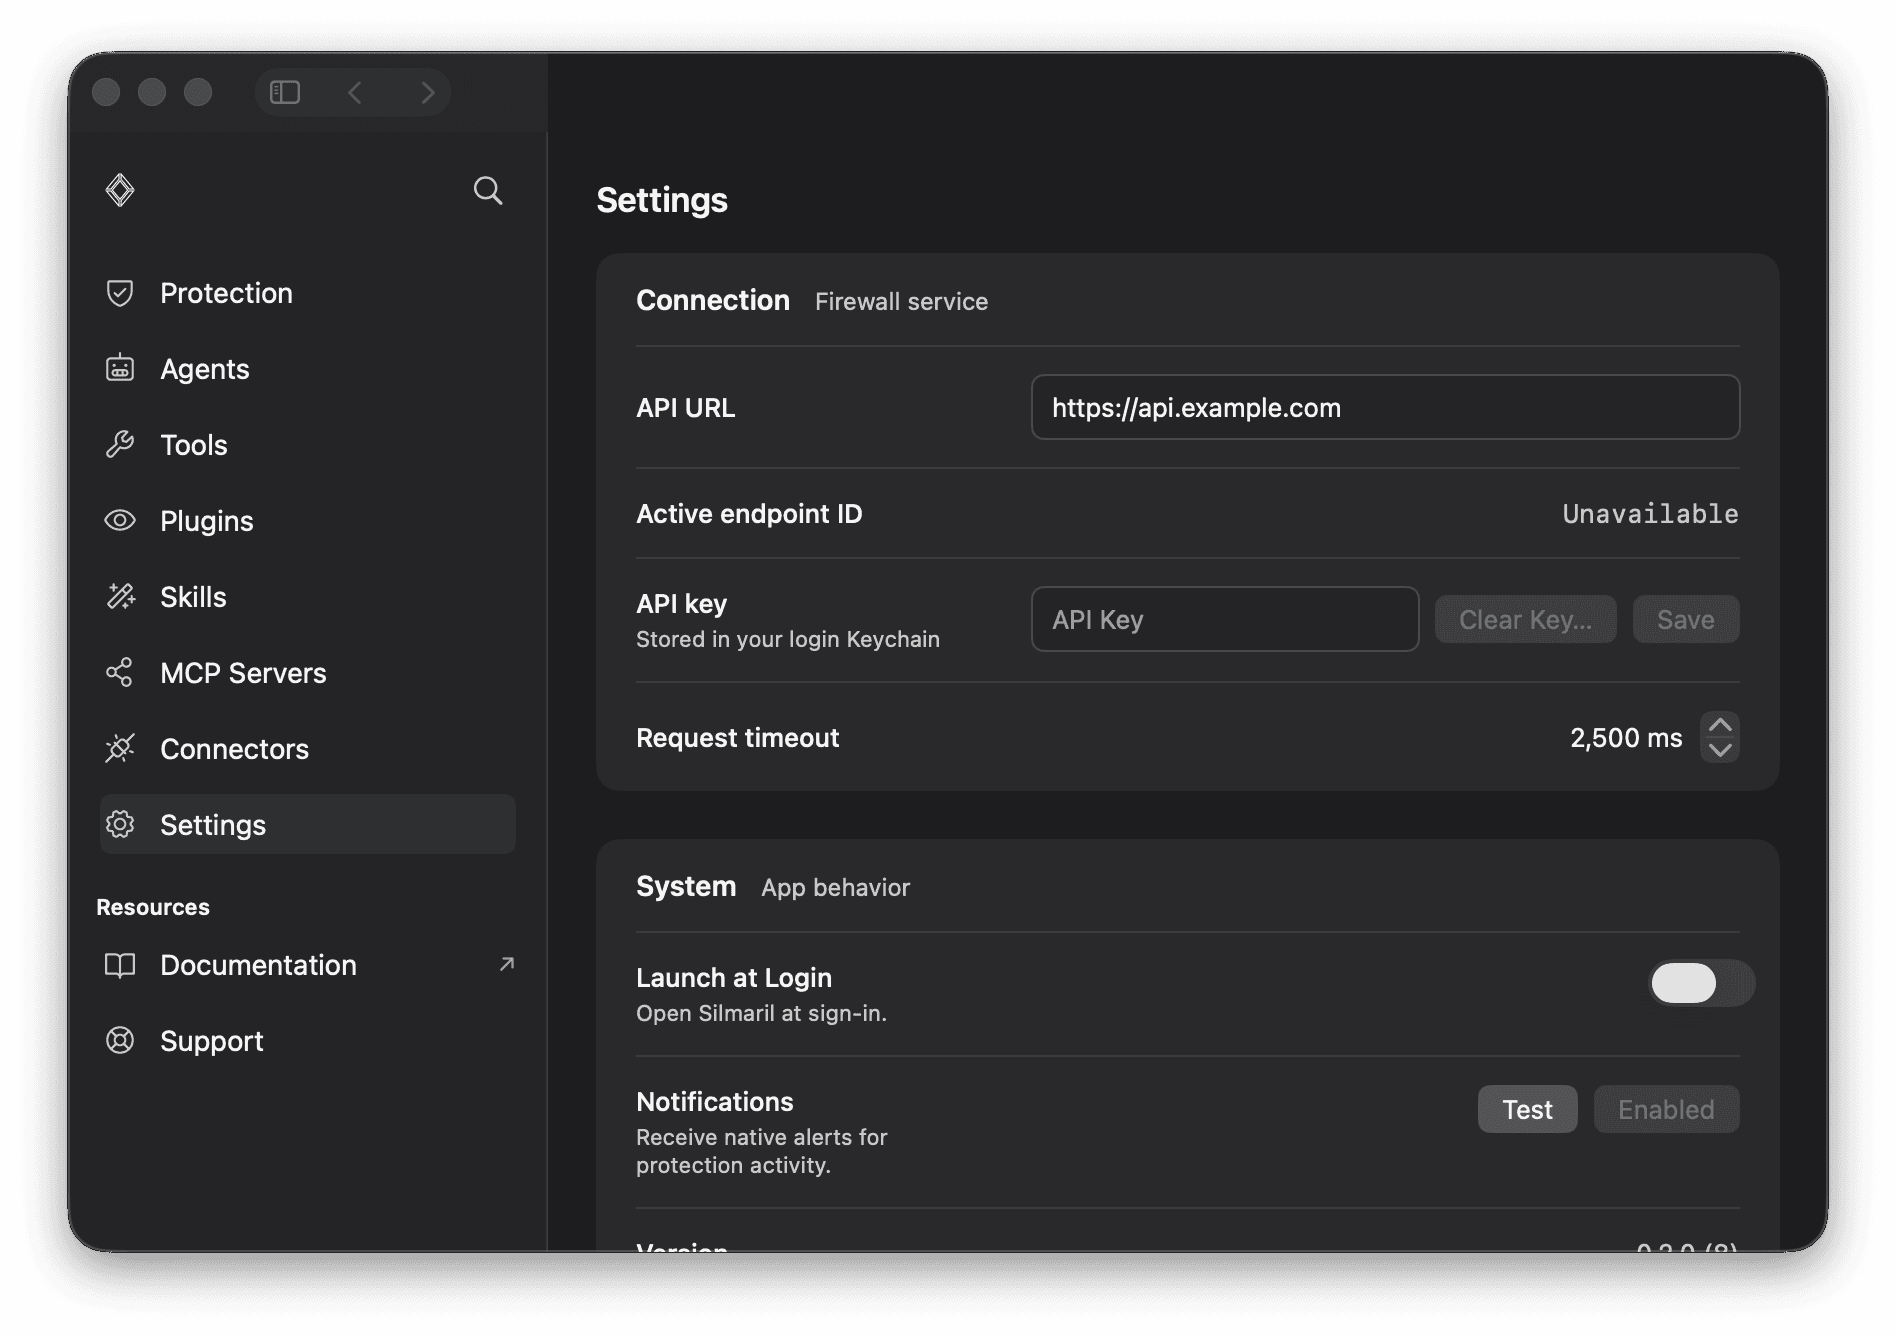Click the Support lifebuoy icon
This screenshot has width=1896, height=1336.
(120, 1041)
